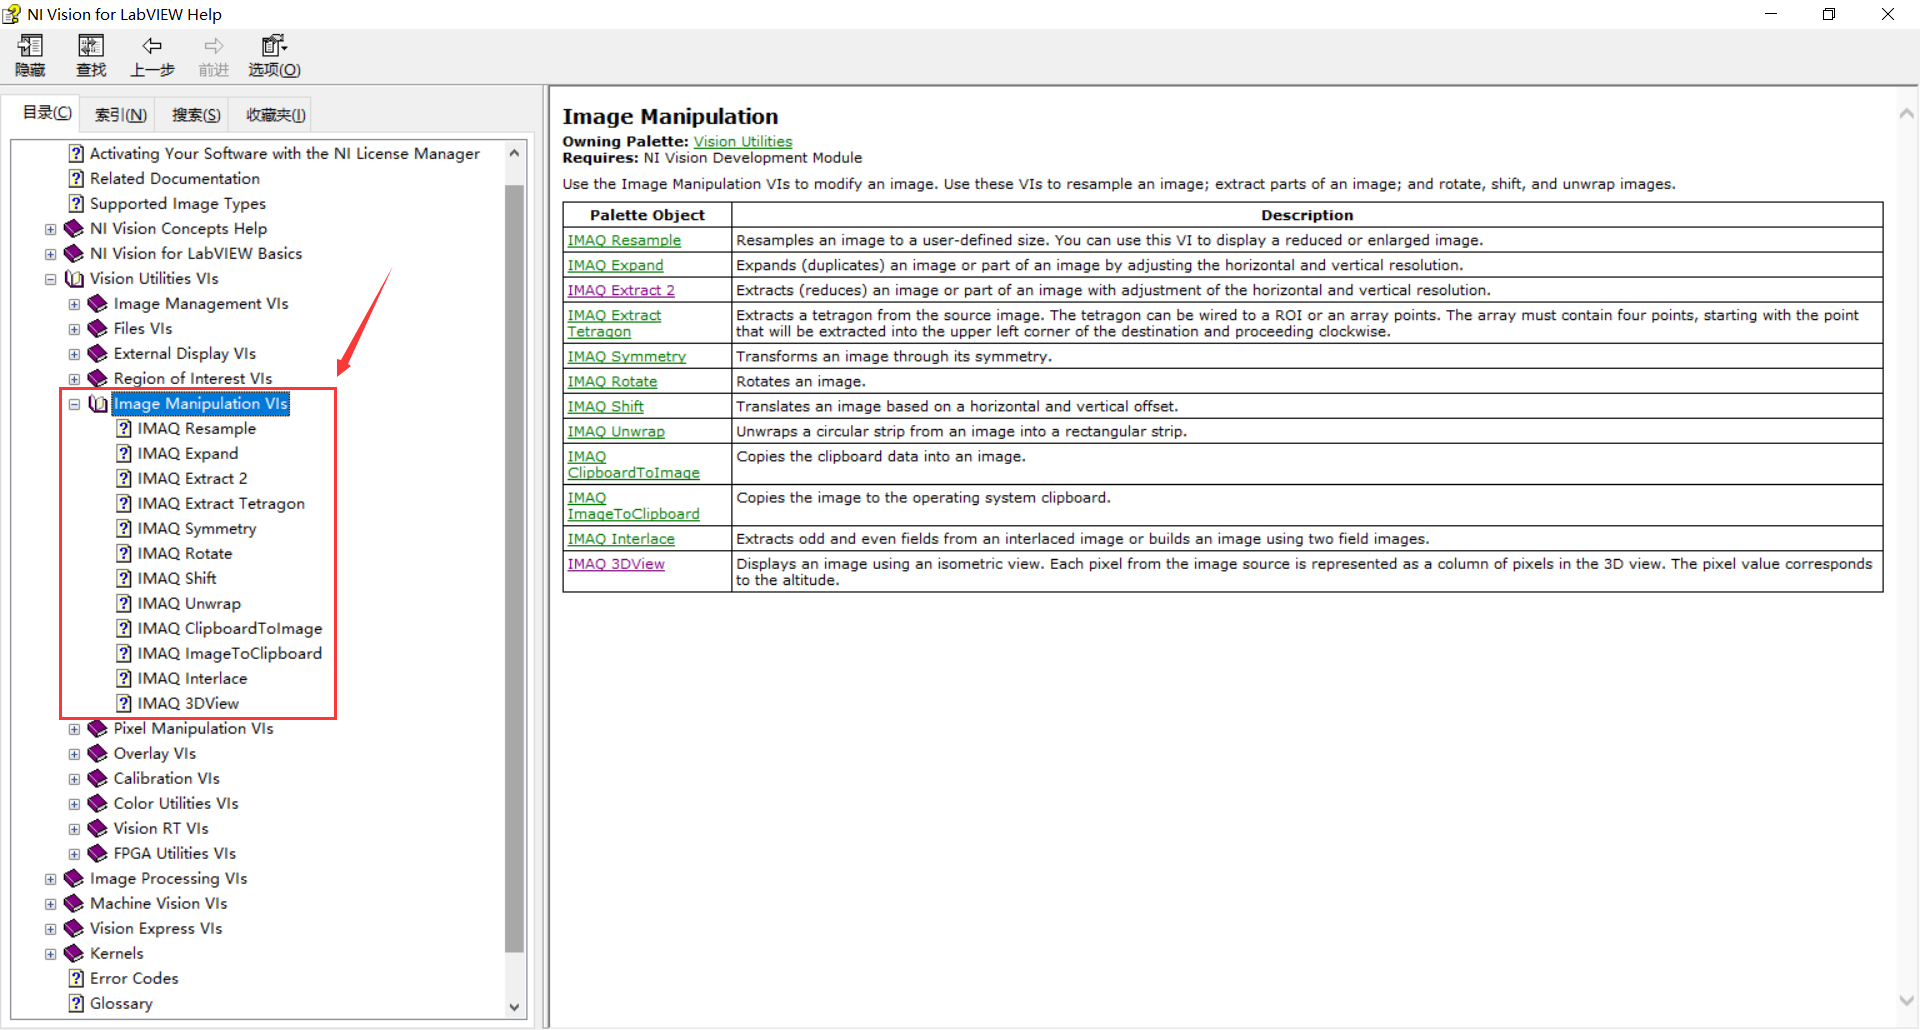Open the Options (选项) toolbar icon
Screen dimensions: 1920x1030
coord(274,46)
